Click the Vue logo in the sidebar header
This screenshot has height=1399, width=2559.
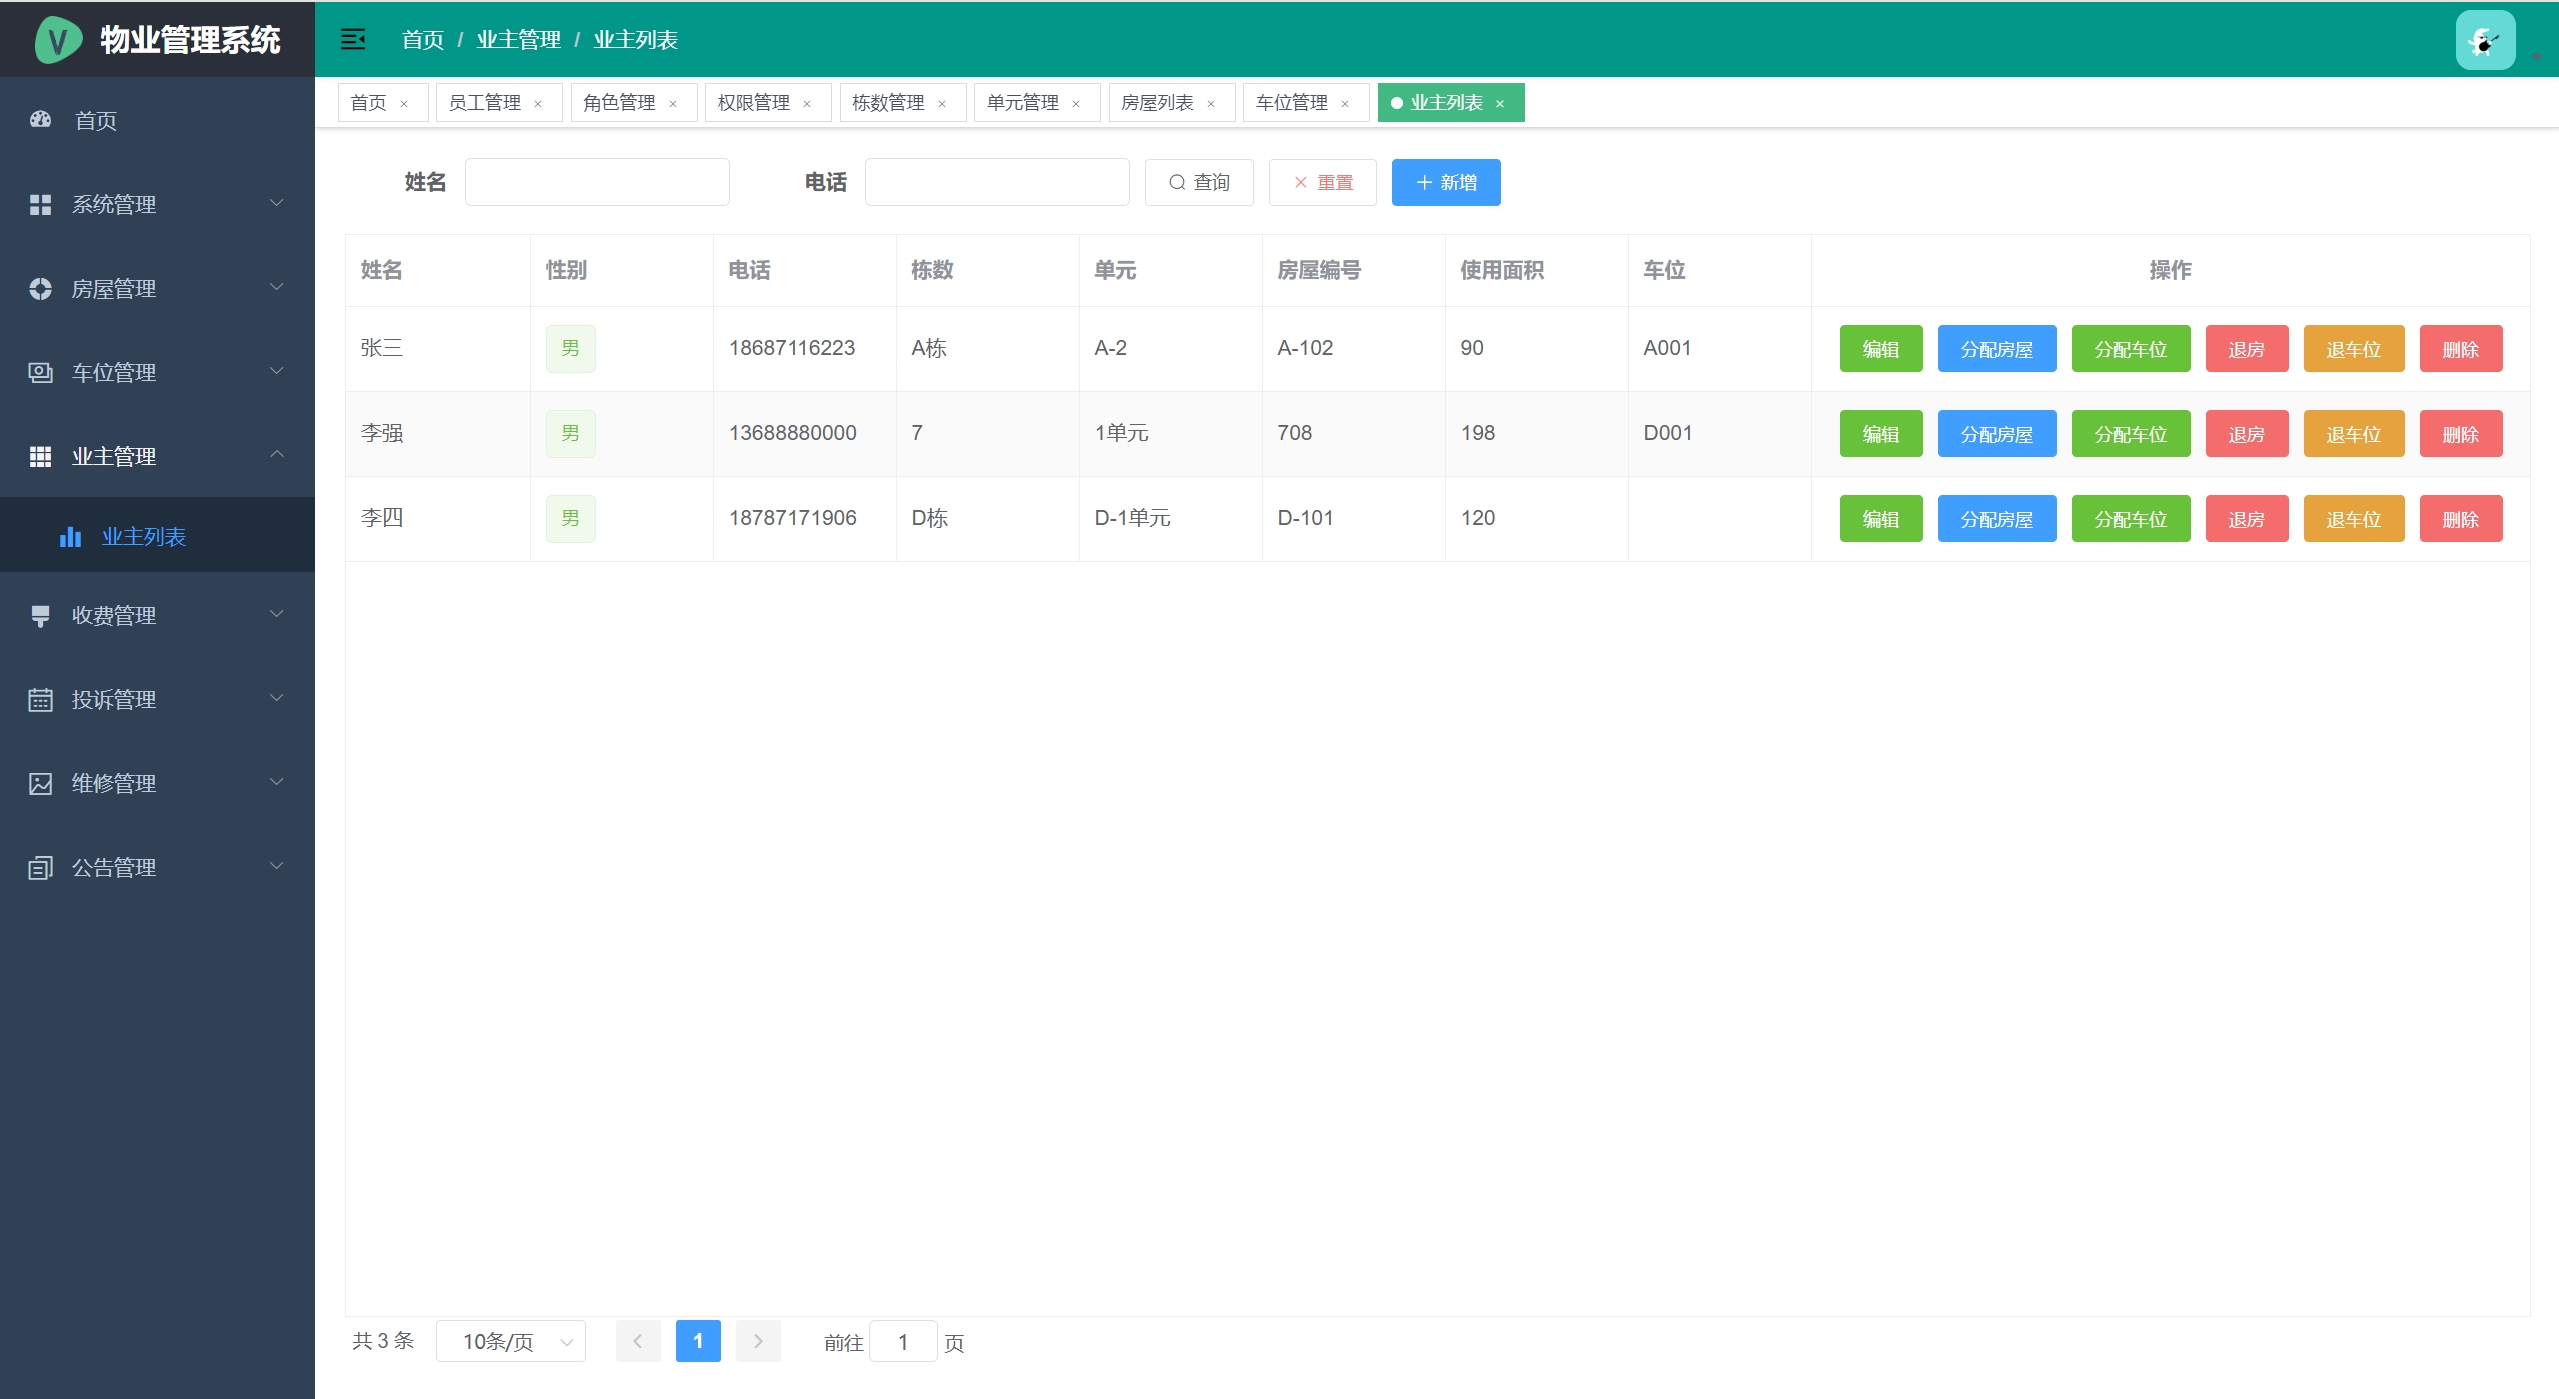pyautogui.click(x=58, y=40)
